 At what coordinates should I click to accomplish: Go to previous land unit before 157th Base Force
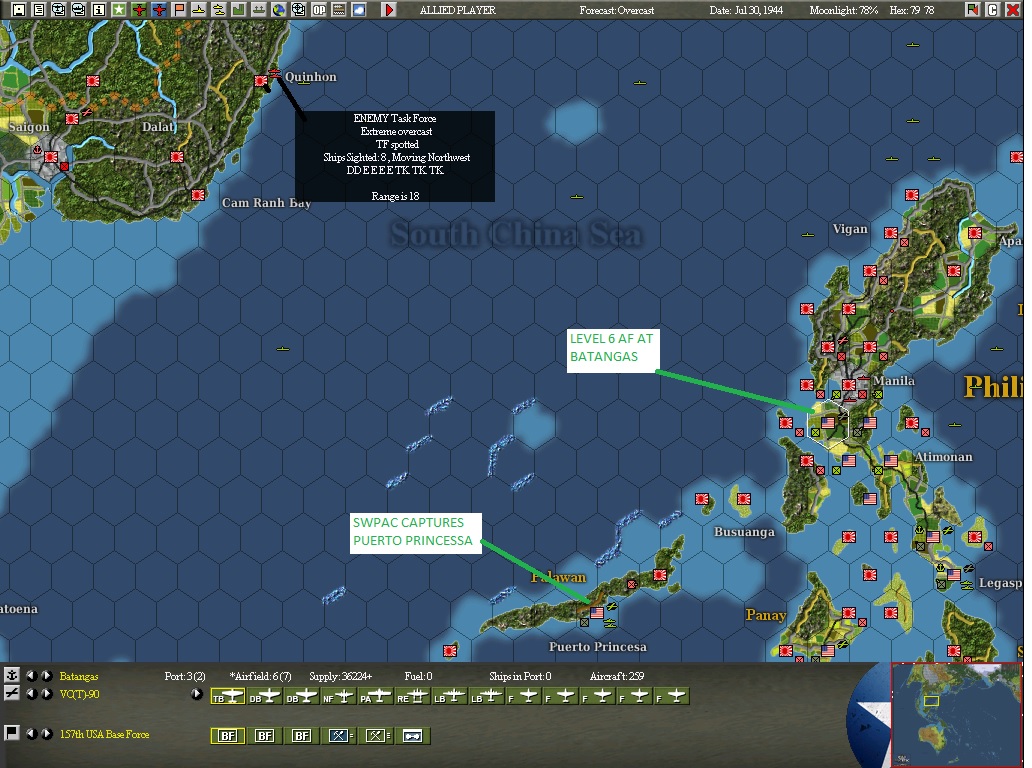30,733
